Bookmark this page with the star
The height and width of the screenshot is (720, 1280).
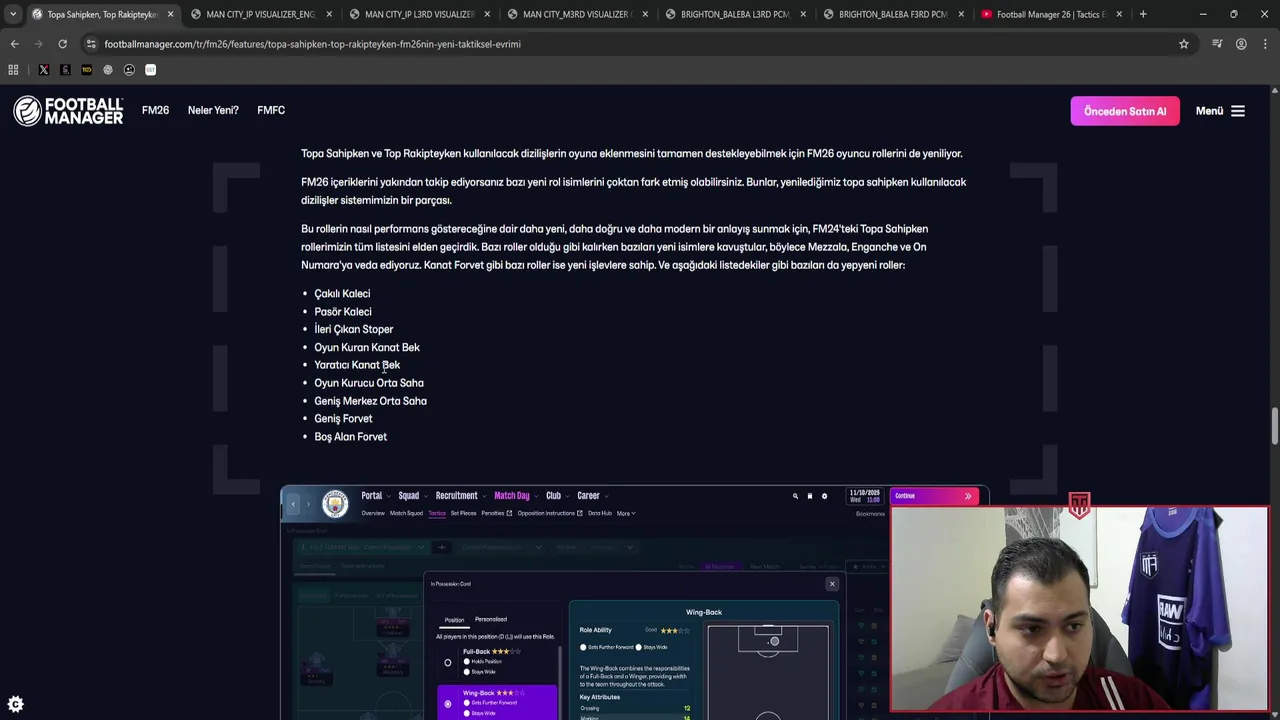1184,44
